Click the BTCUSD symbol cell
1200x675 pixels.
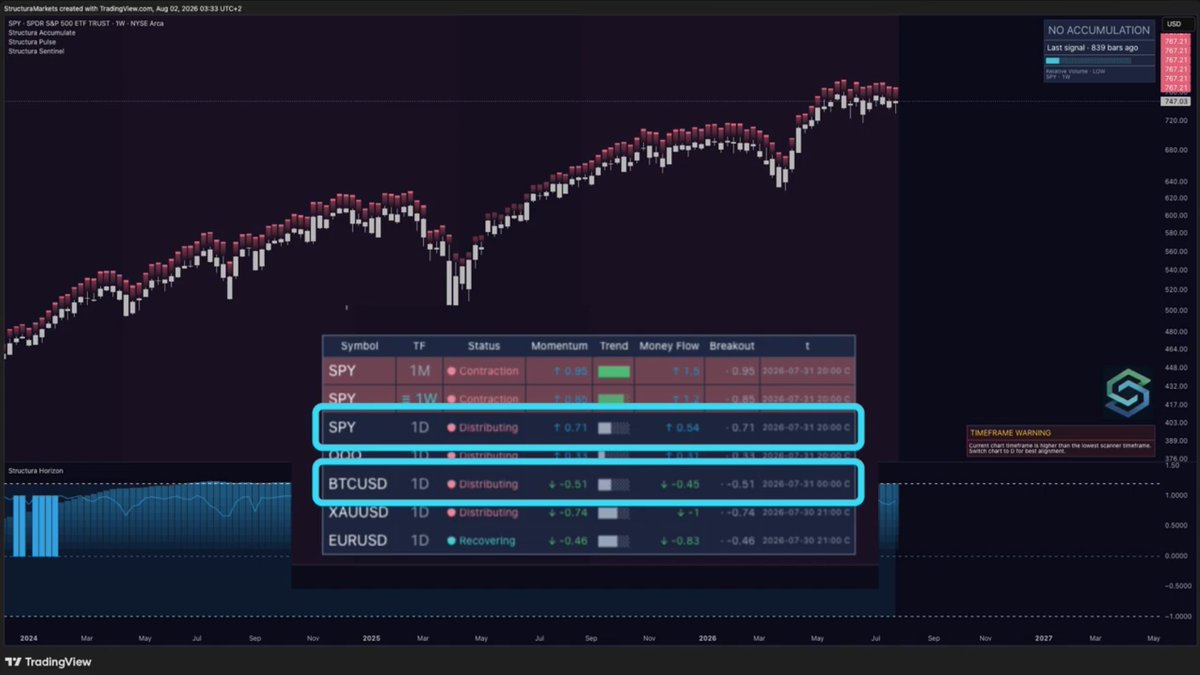click(357, 484)
